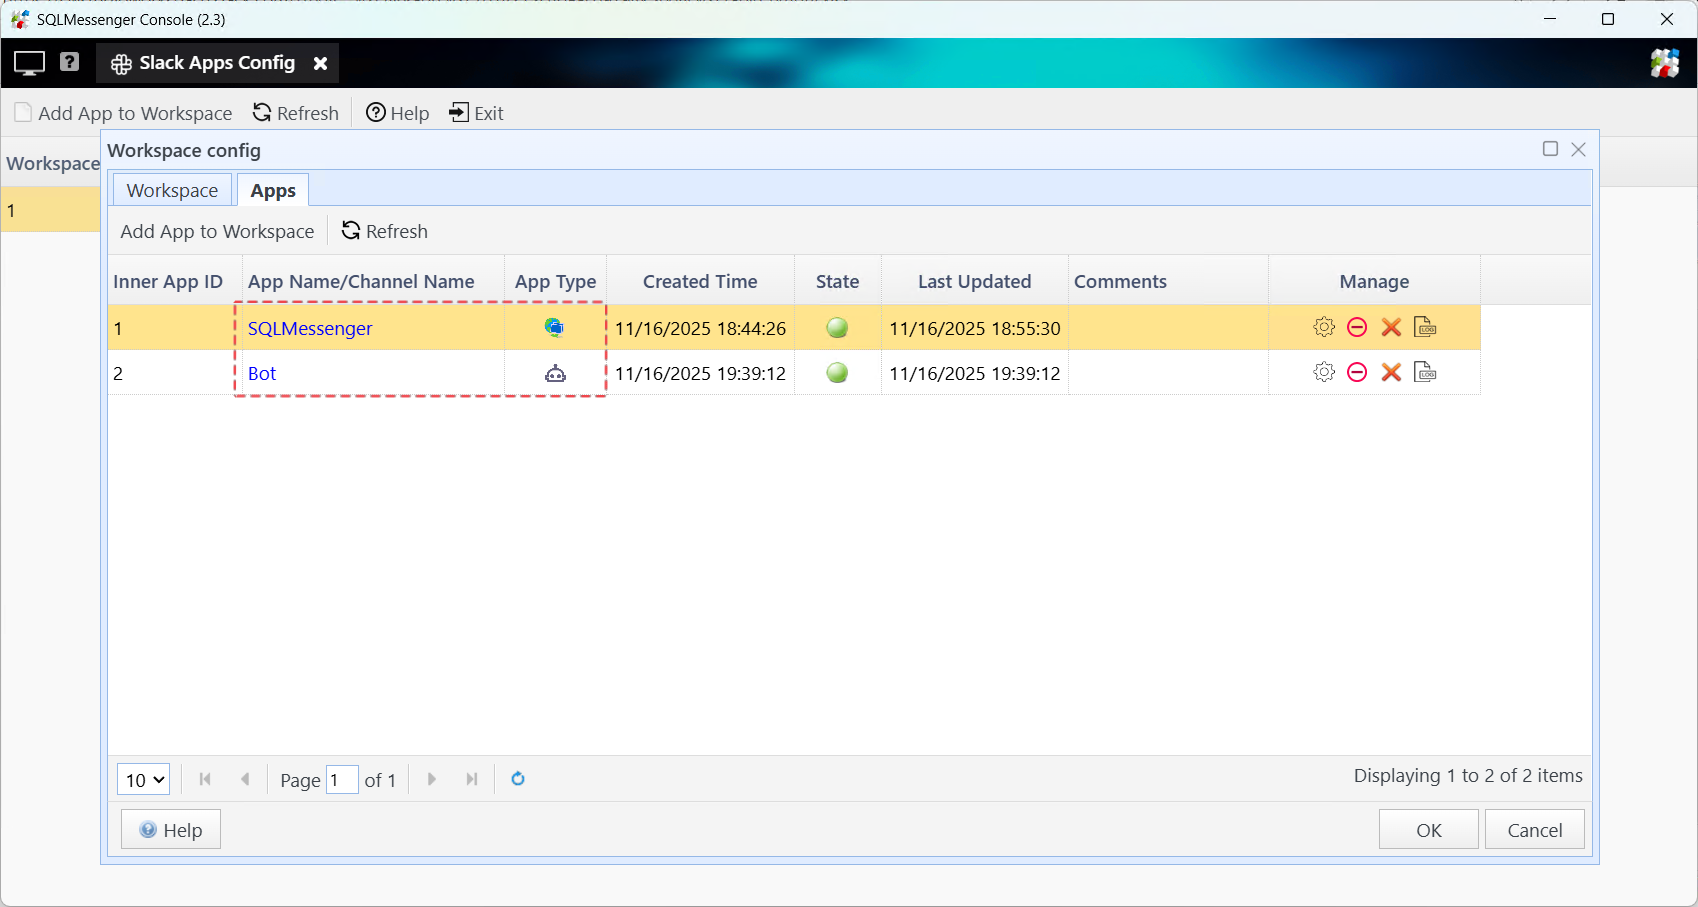View the log file for the Bot app
This screenshot has height=907, width=1698.
tap(1425, 372)
